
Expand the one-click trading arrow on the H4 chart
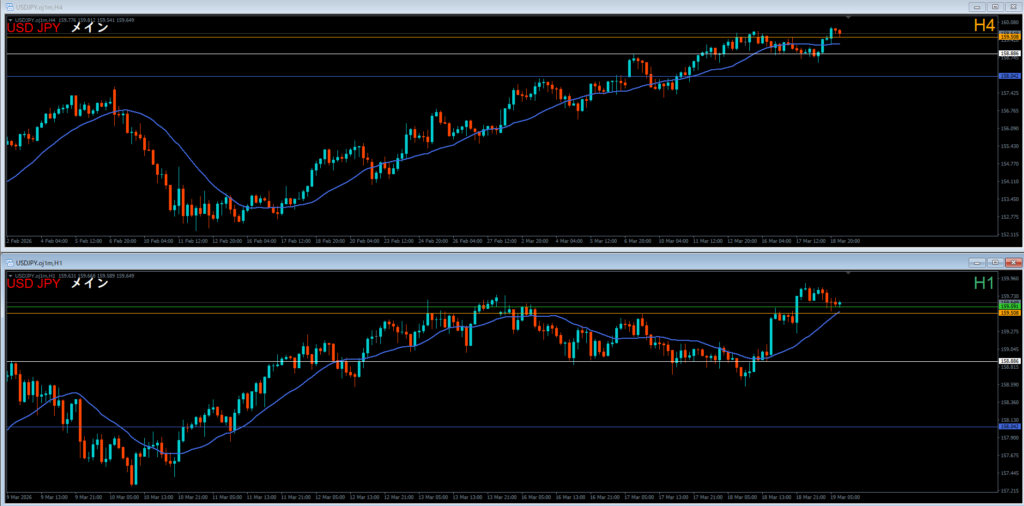10,18
